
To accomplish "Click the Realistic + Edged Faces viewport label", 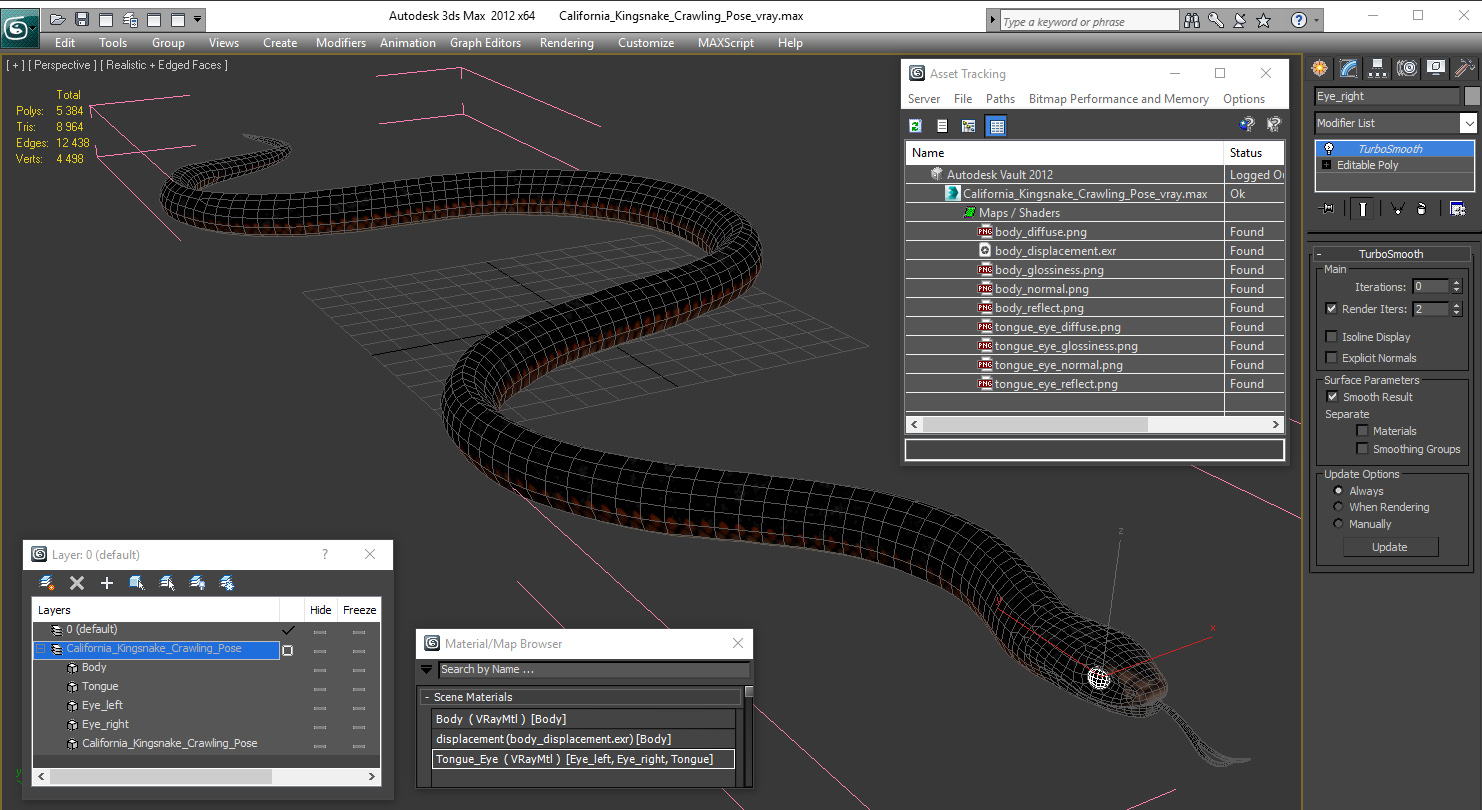I will pyautogui.click(x=166, y=65).
